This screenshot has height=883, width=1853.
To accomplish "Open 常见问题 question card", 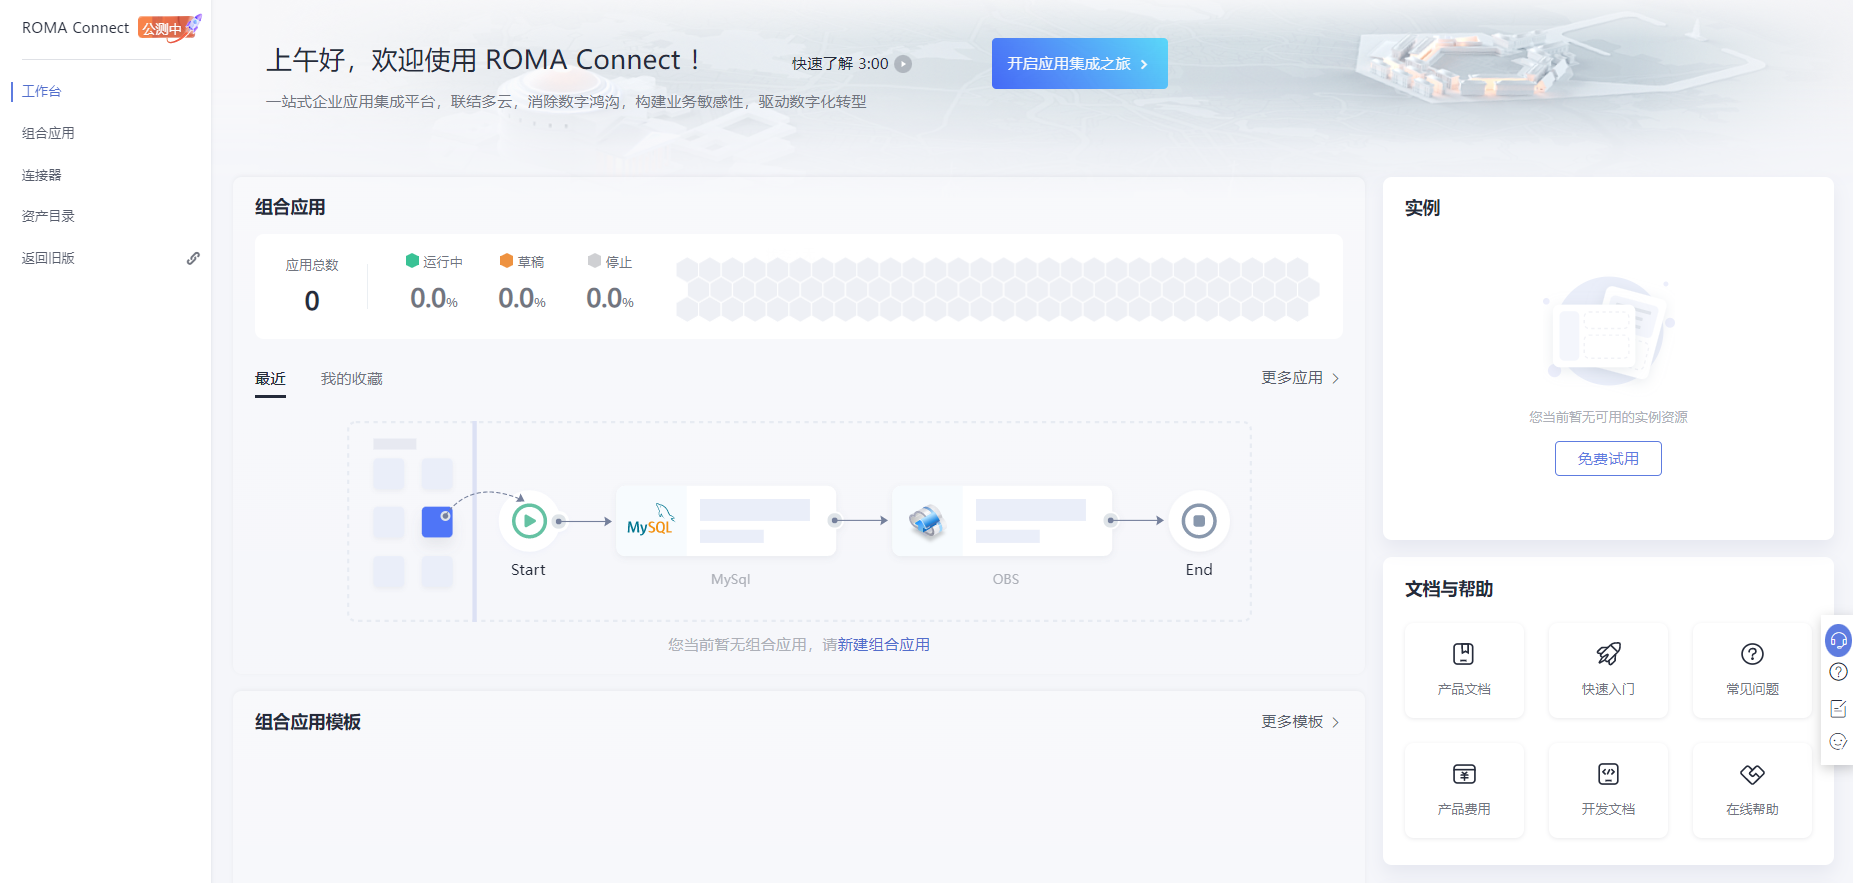I will point(1752,670).
